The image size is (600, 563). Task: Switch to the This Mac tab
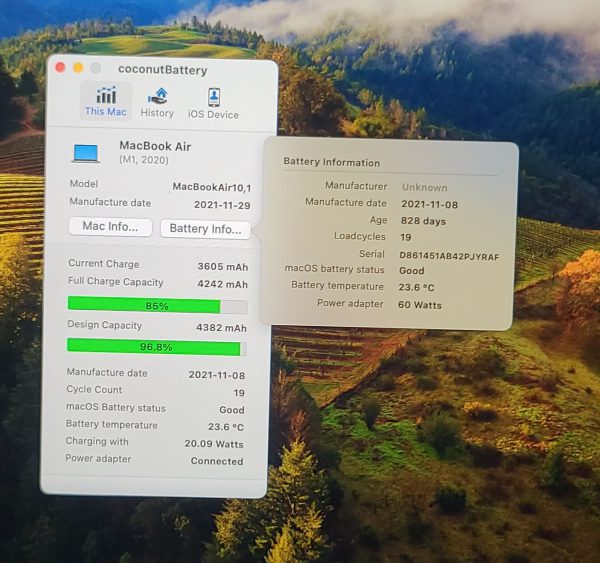tap(105, 102)
